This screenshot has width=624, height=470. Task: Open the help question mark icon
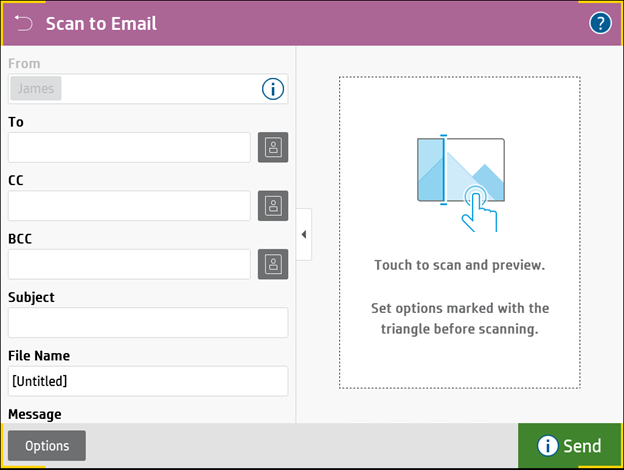(x=600, y=23)
